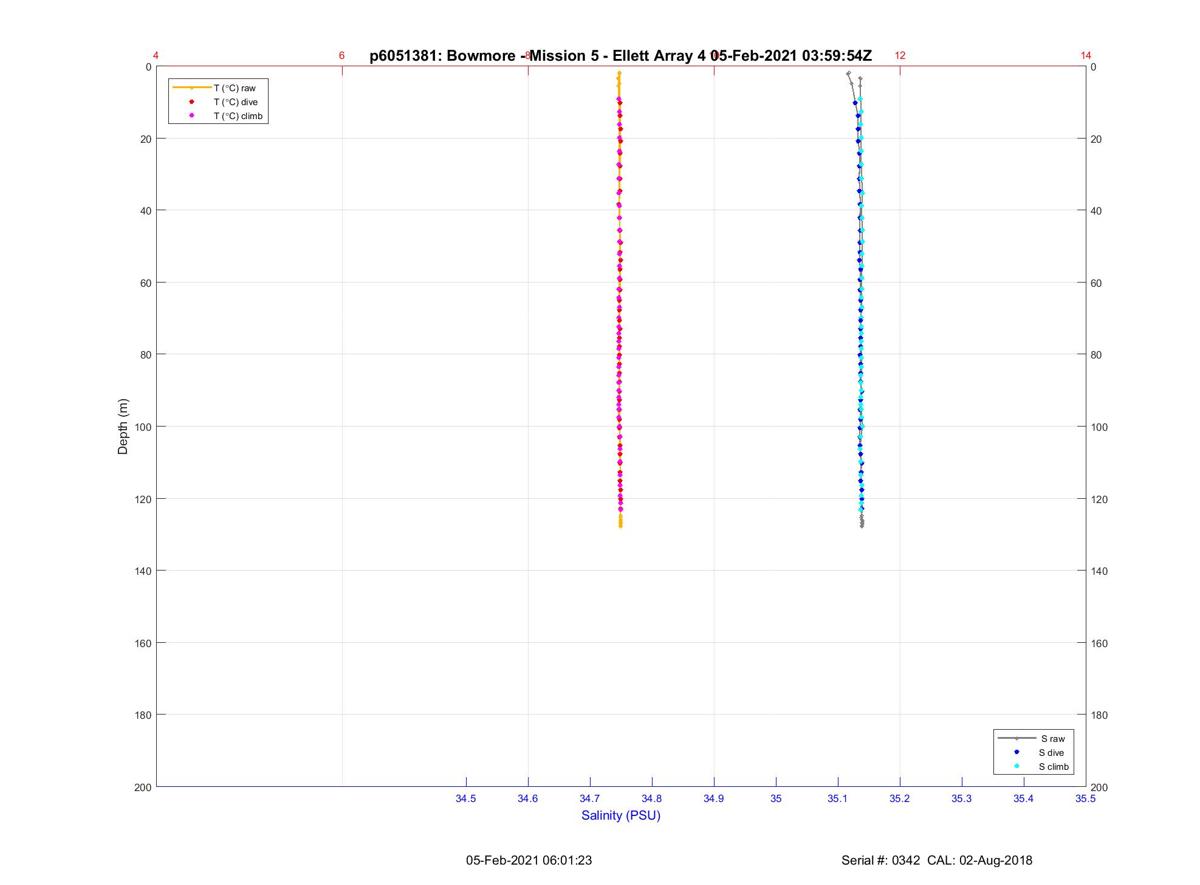This screenshot has width=1200, height=885.
Task: Click the 35.2 salinity tick label
Action: [x=900, y=798]
